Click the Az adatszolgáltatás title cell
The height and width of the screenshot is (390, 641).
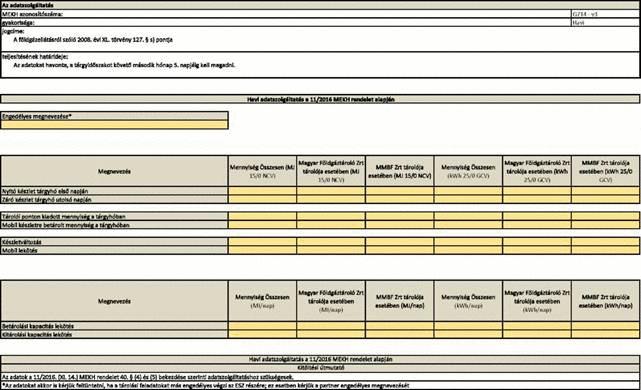point(320,5)
